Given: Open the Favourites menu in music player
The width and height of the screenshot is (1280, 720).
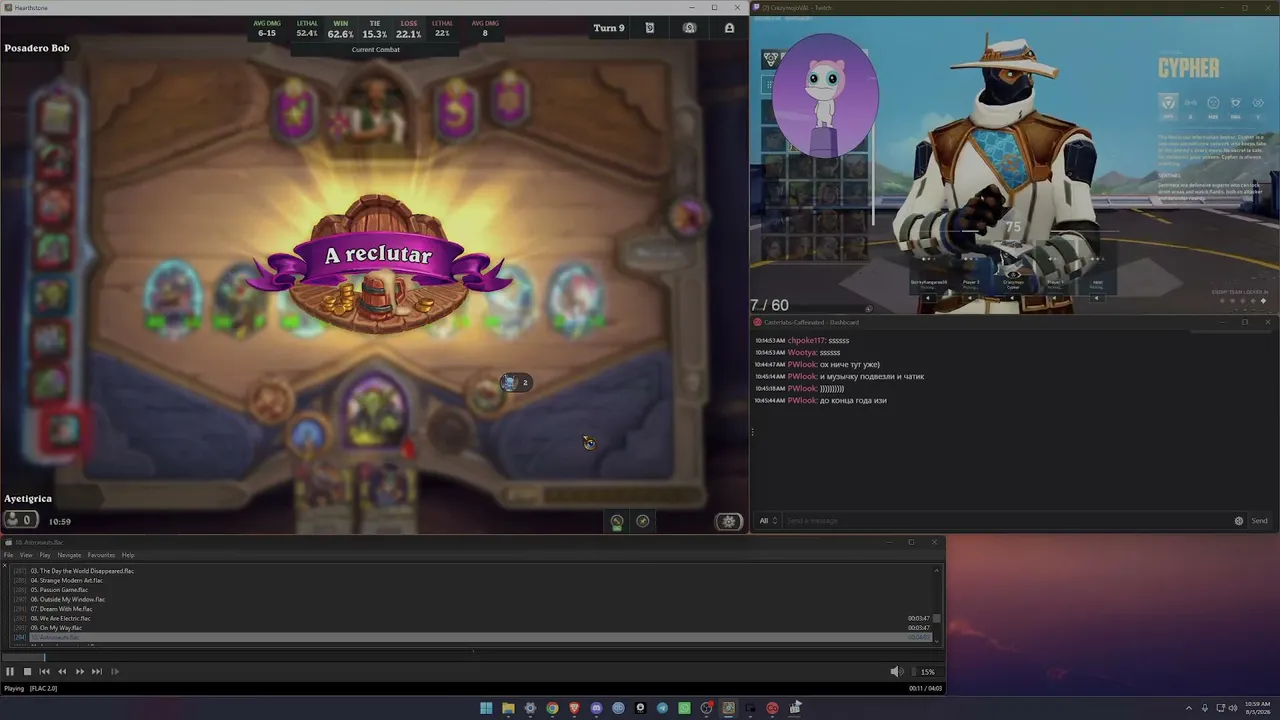Looking at the screenshot, I should (x=101, y=555).
